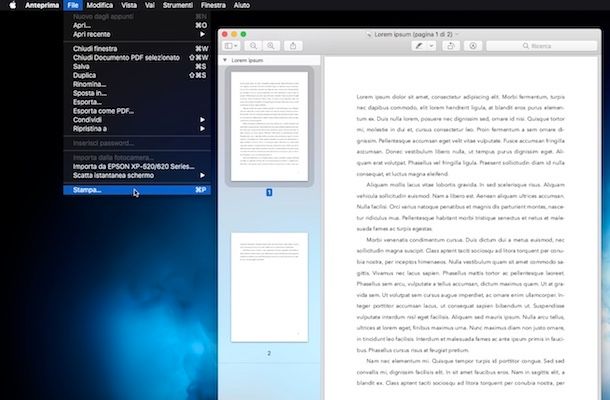Open the Apple menu
Viewport: 610px width, 400px height.
[12, 5]
